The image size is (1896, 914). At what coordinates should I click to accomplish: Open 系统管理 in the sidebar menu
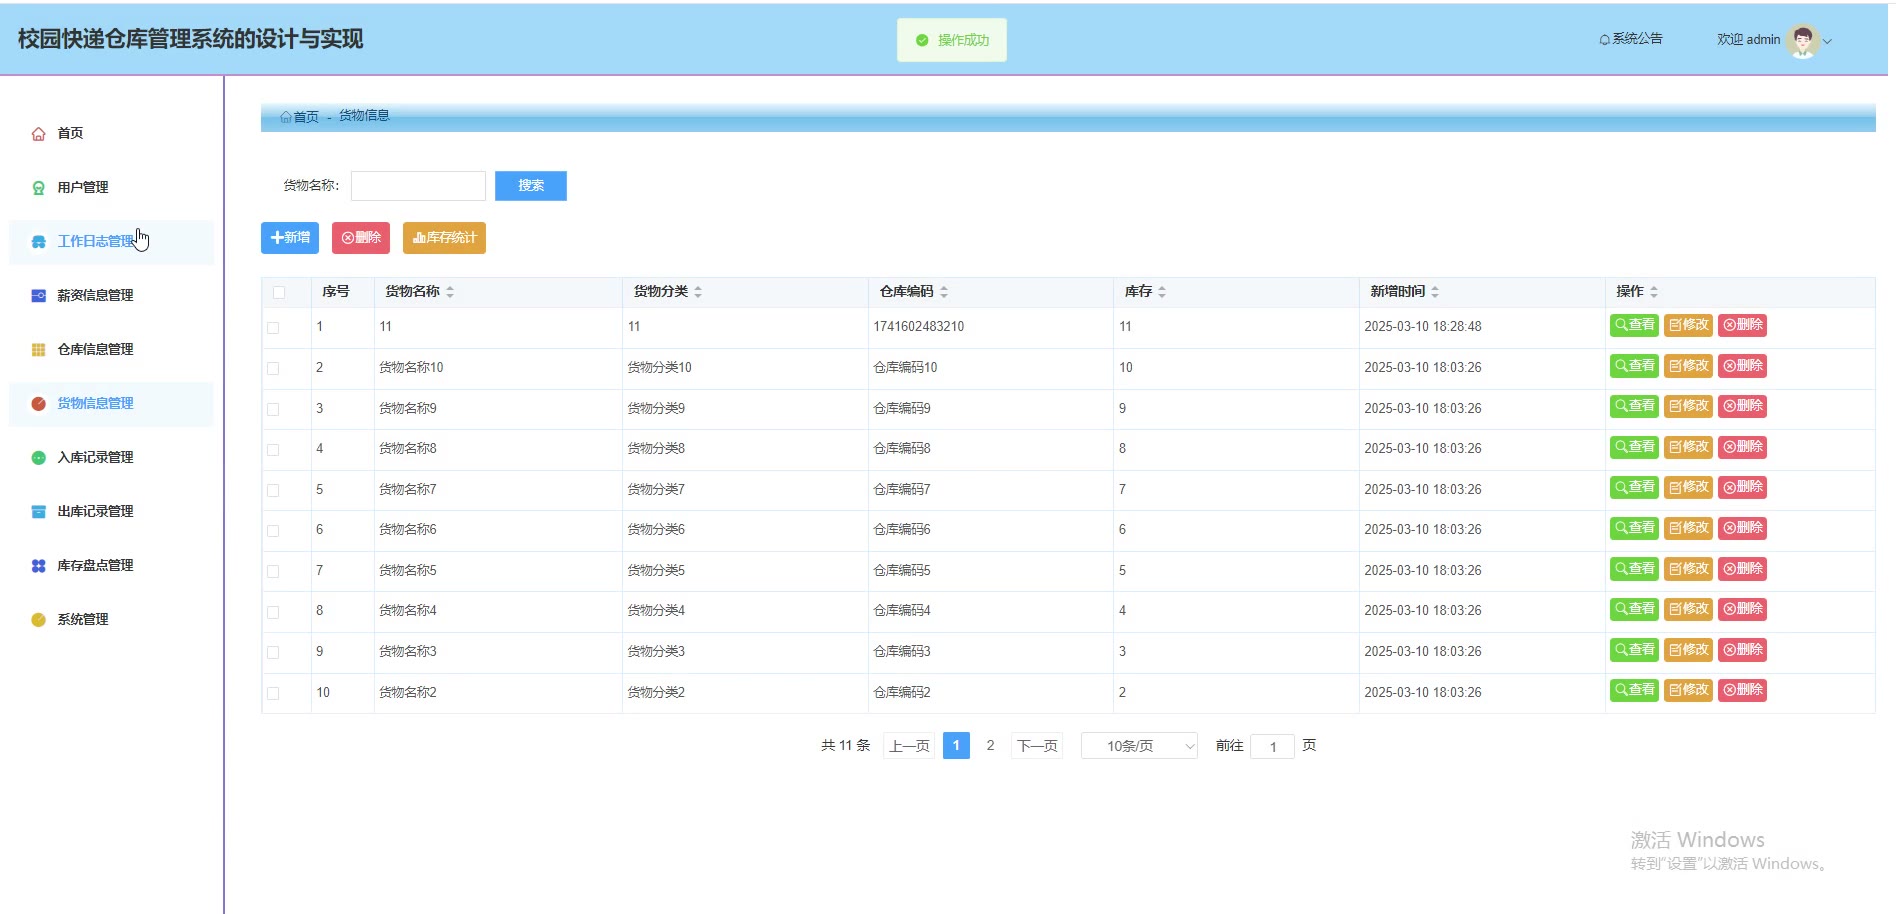click(x=83, y=620)
